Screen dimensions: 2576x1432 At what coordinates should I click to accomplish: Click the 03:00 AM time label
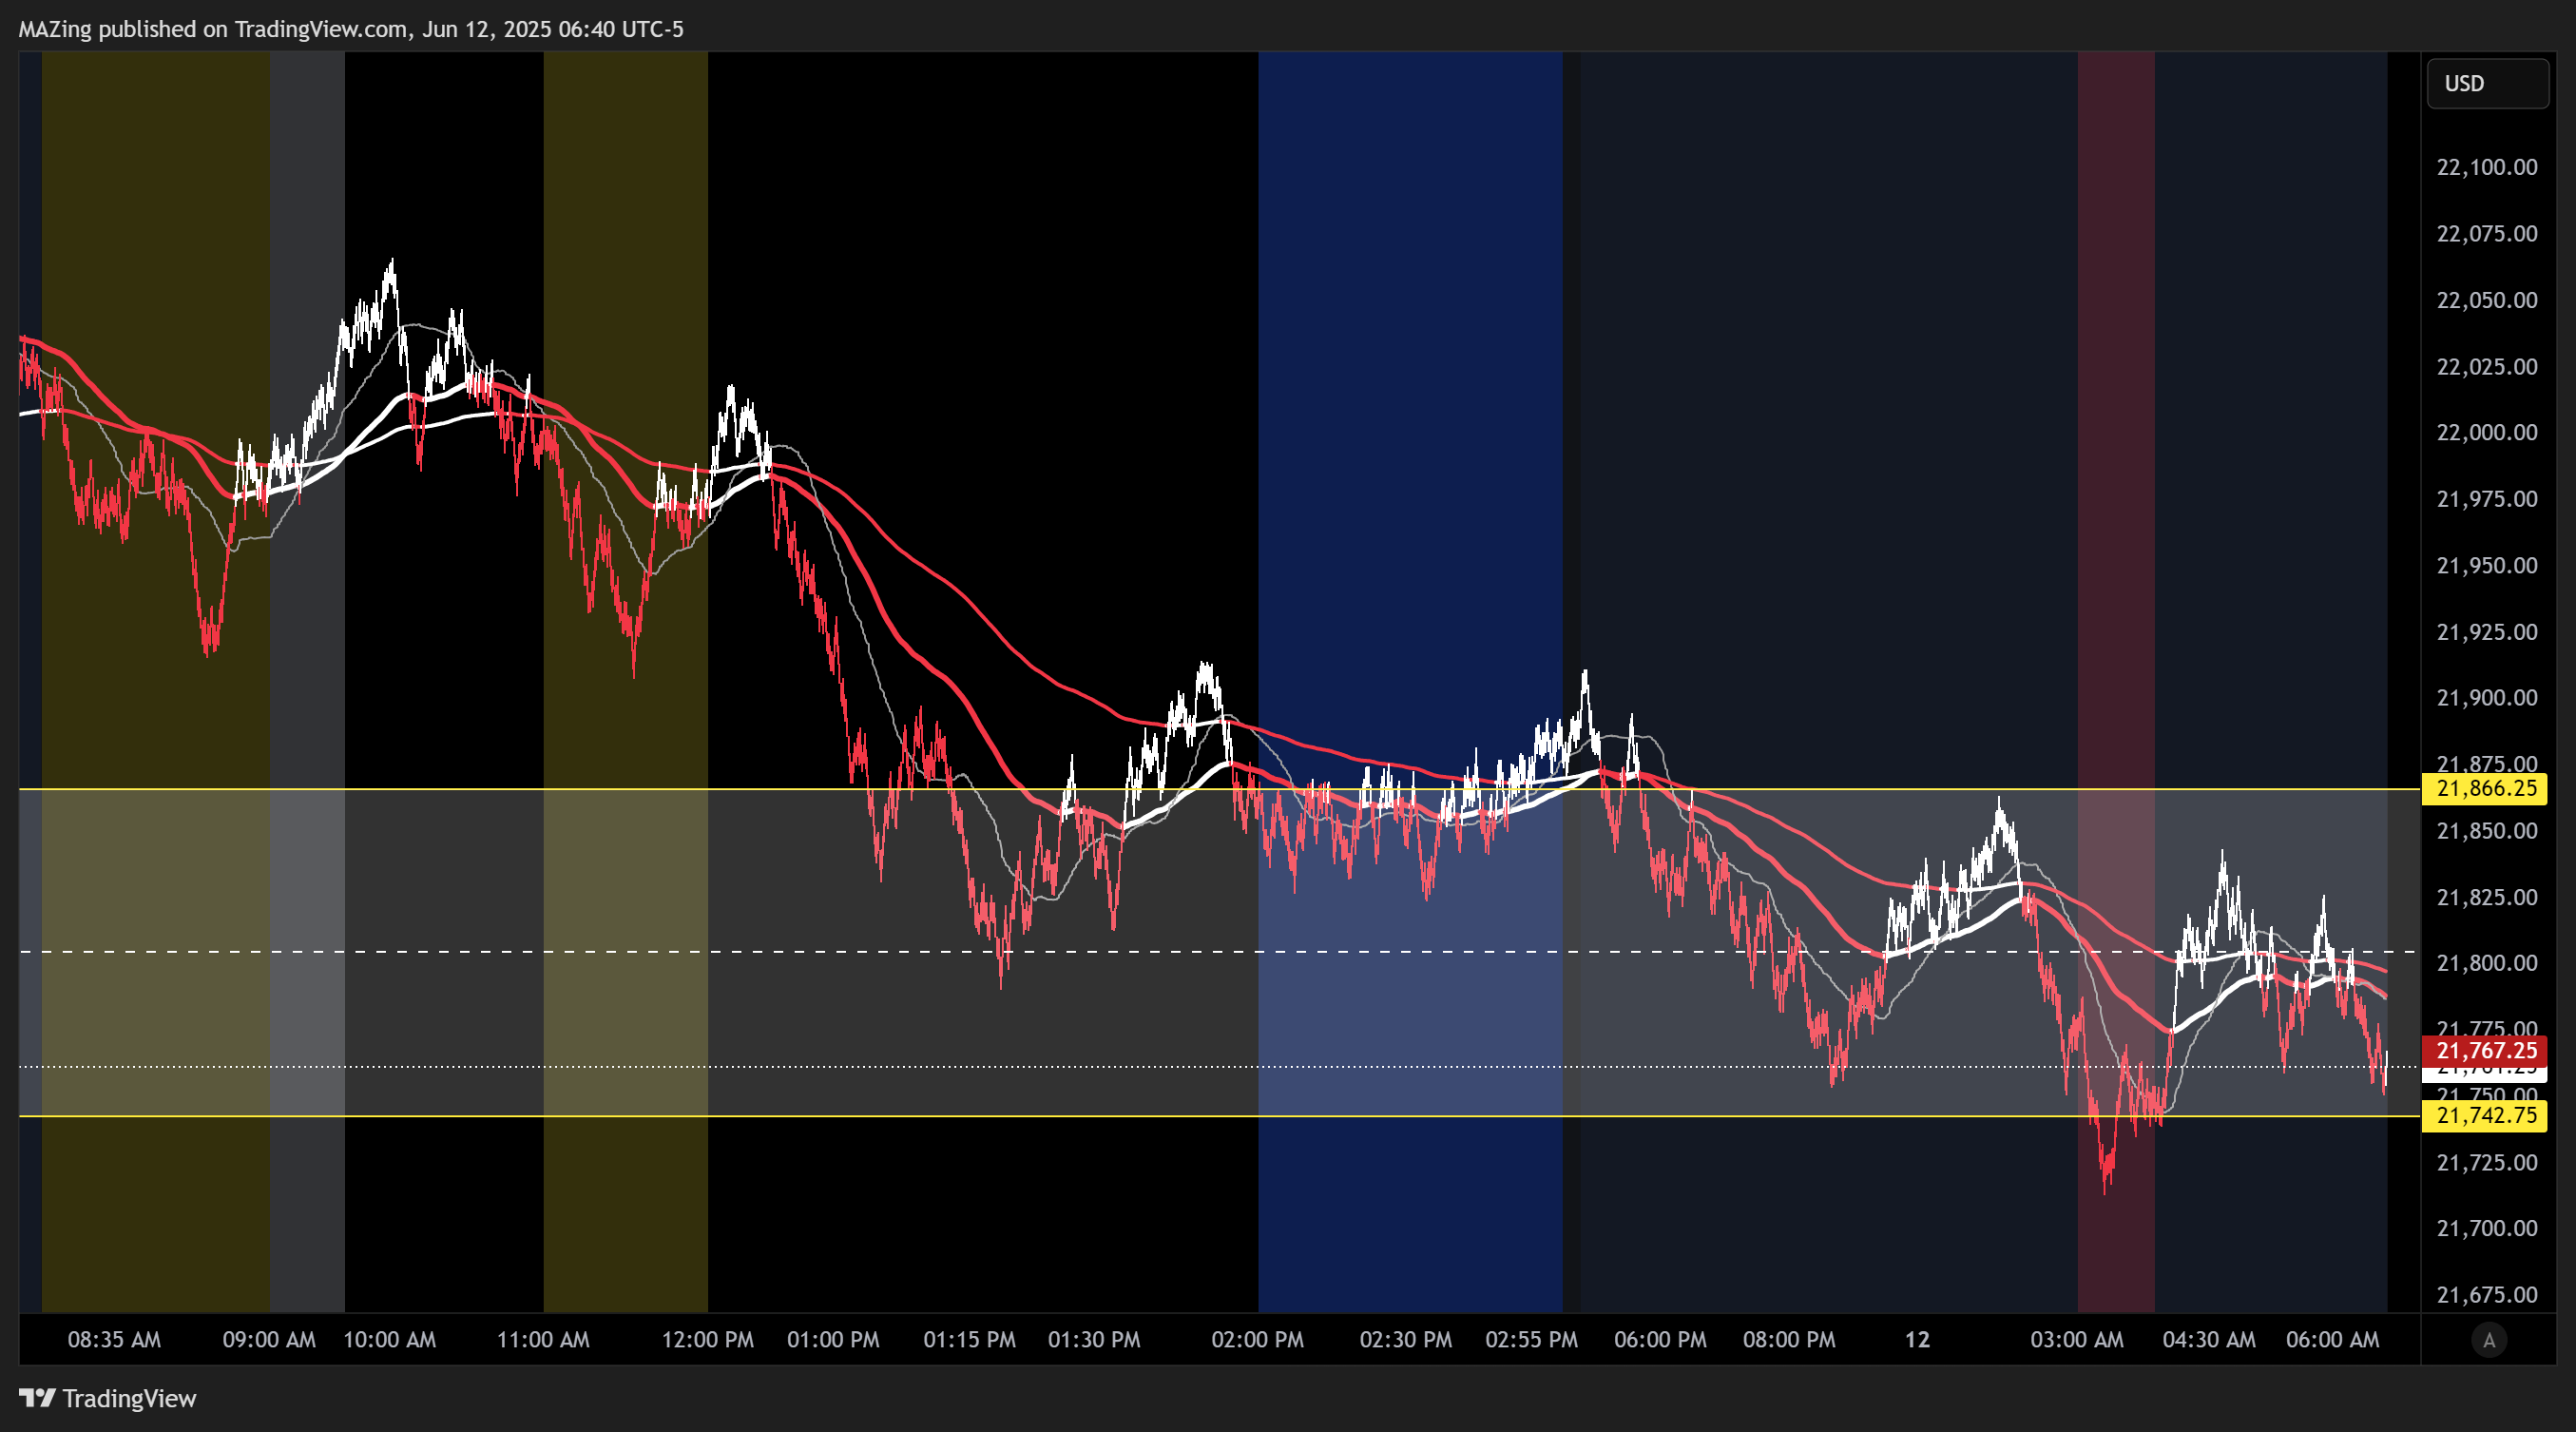pyautogui.click(x=2077, y=1340)
